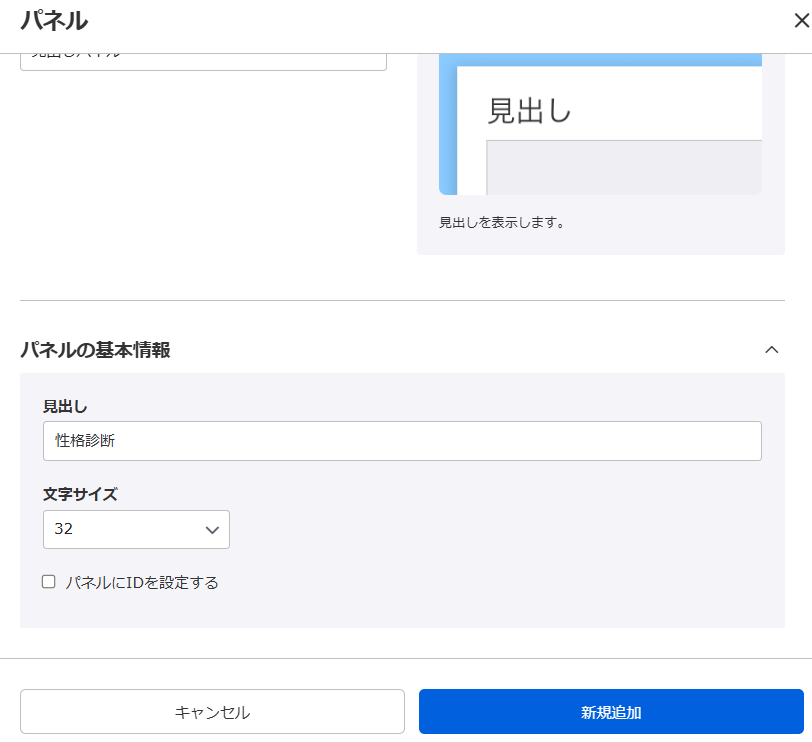Image resolution: width=812 pixels, height=742 pixels.
Task: Click the value 32 in font size selector
Action: click(x=64, y=530)
